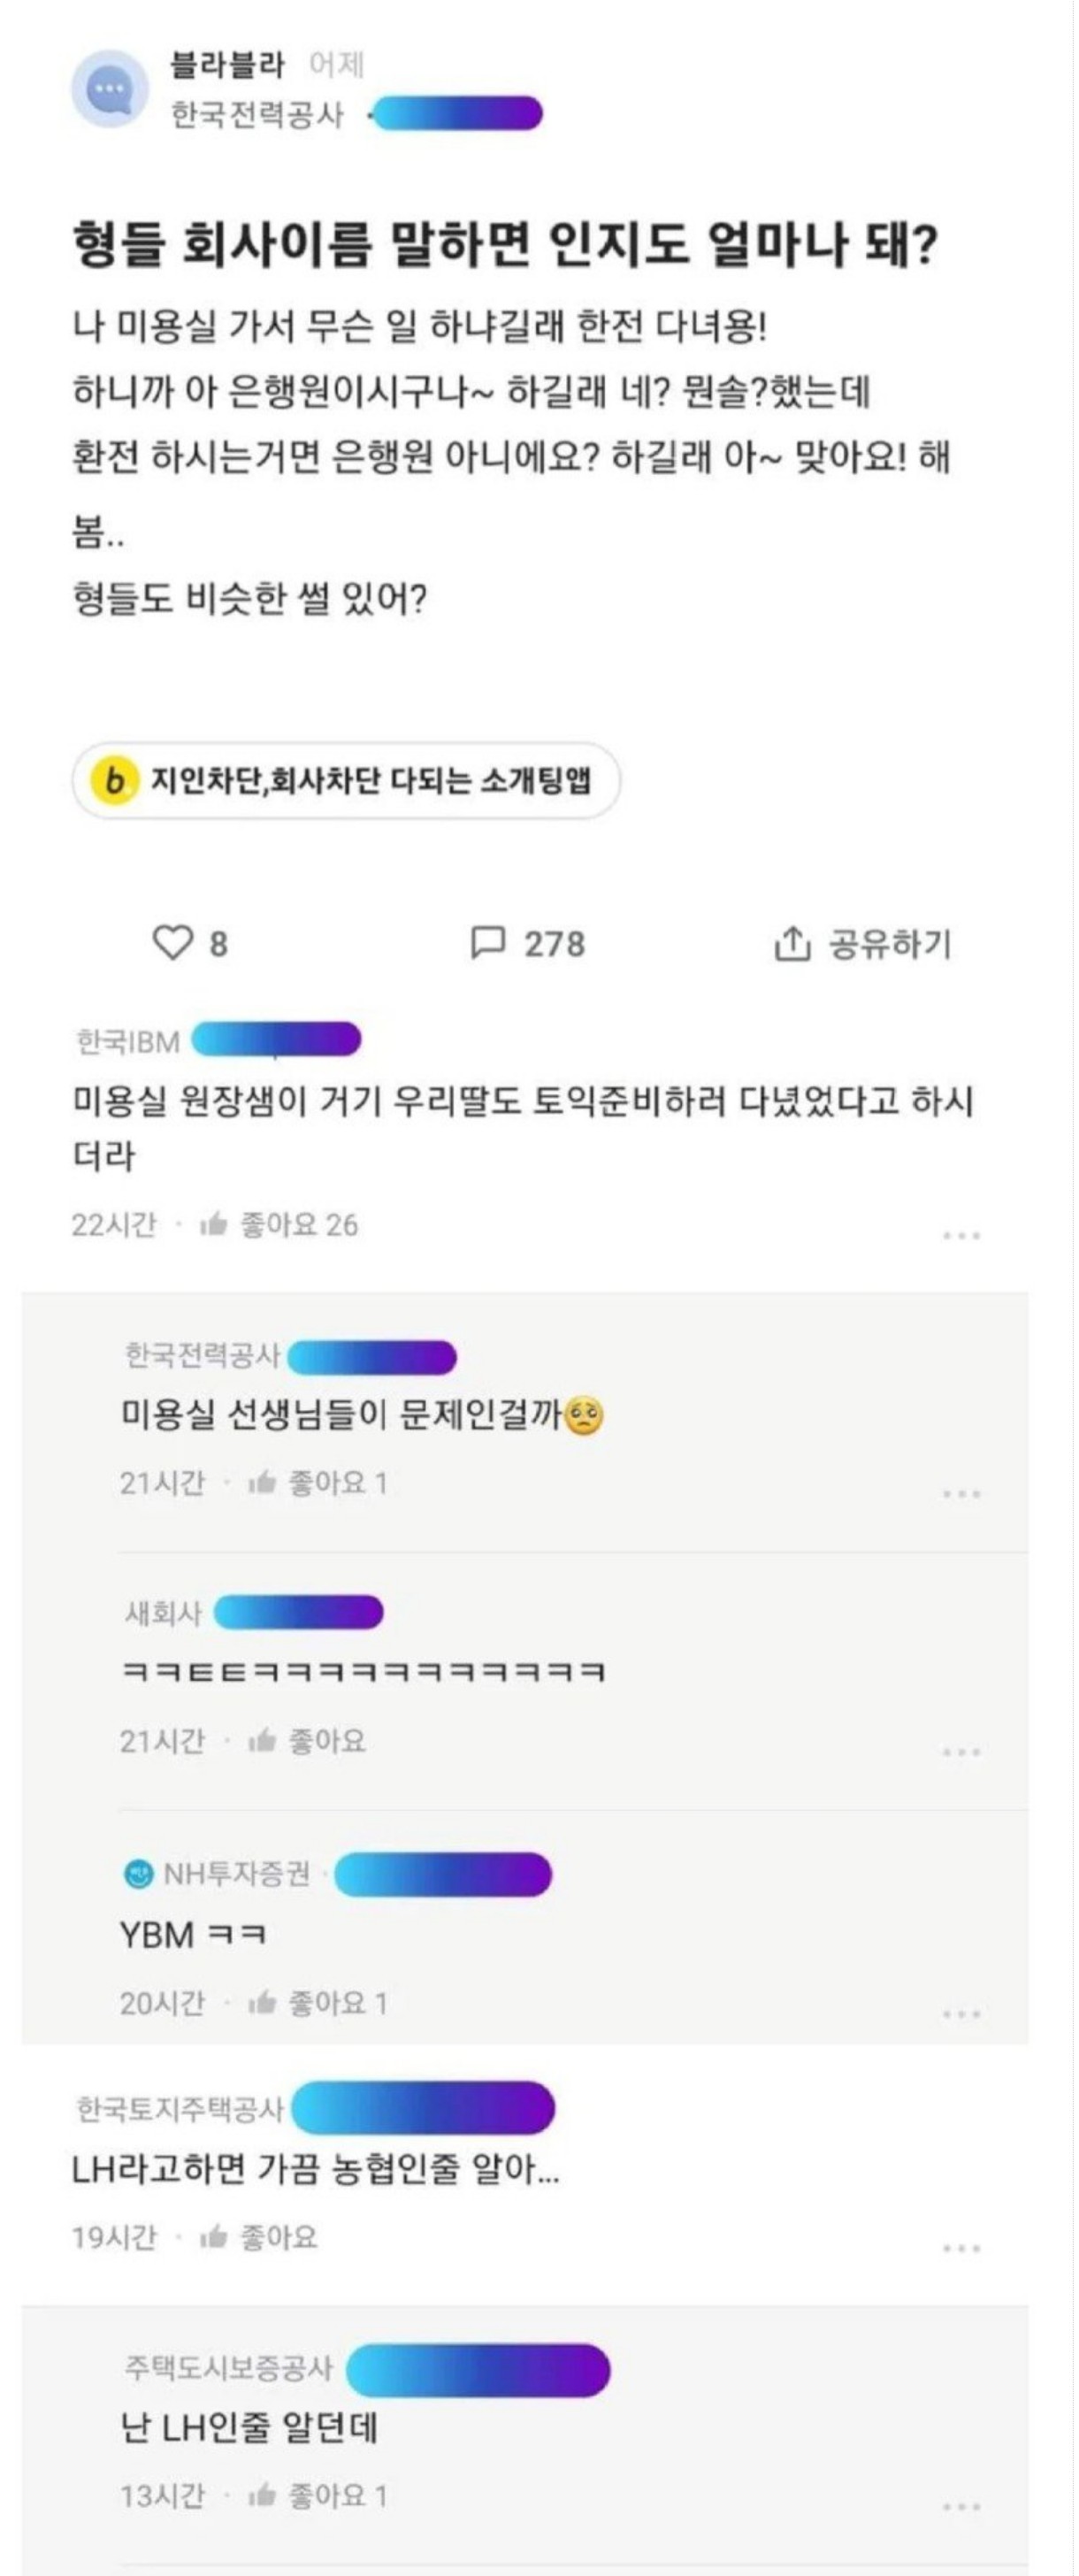Click the gradient-masked nickname next to 새회사

(298, 1612)
